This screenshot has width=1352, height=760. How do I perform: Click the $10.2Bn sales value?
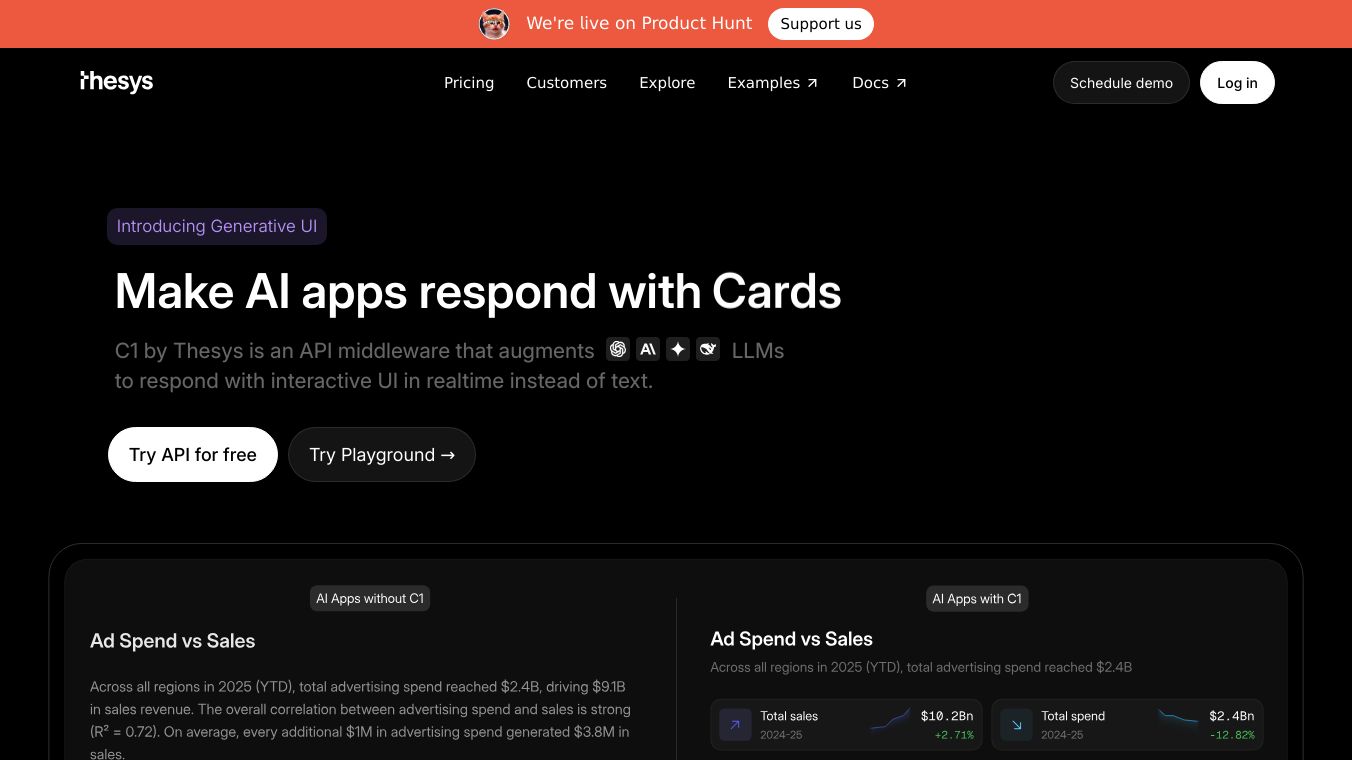tap(947, 716)
